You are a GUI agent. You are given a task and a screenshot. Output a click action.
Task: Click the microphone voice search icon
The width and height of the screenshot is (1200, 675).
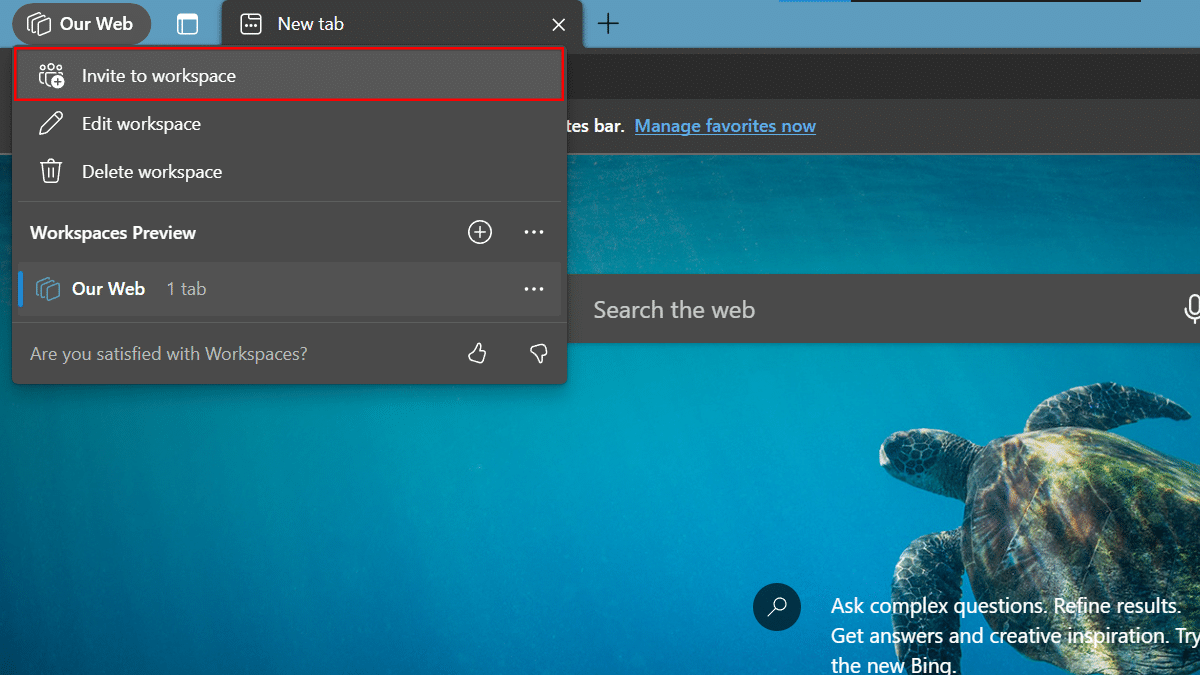[1192, 309]
